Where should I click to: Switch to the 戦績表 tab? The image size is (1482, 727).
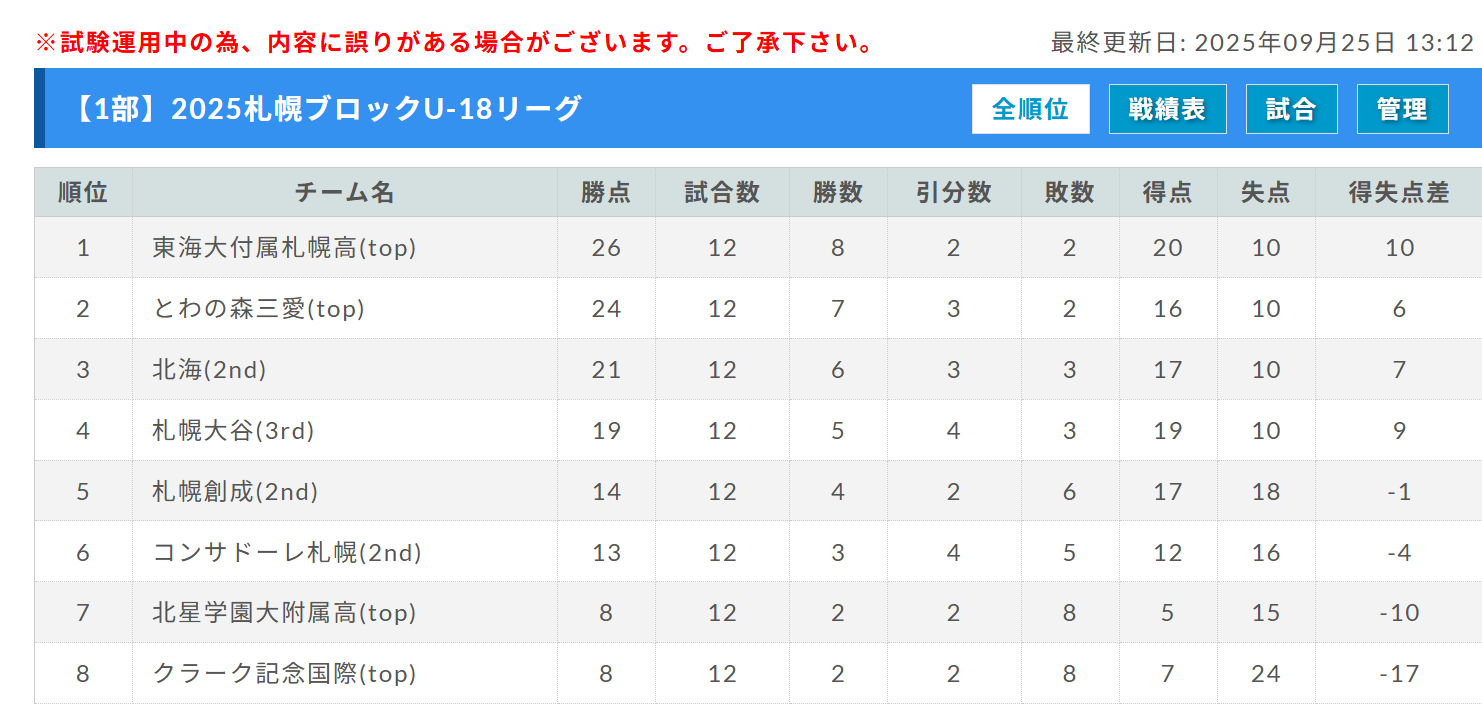[x=1167, y=109]
